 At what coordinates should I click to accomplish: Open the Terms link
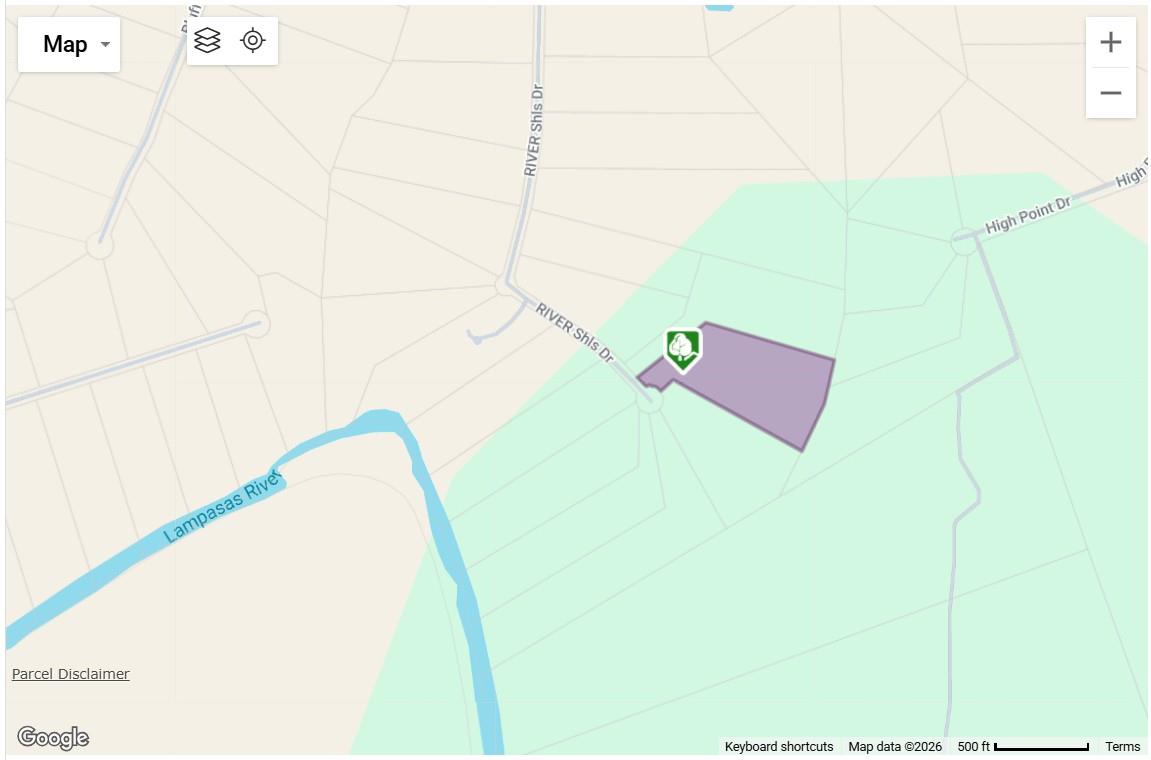(1122, 746)
